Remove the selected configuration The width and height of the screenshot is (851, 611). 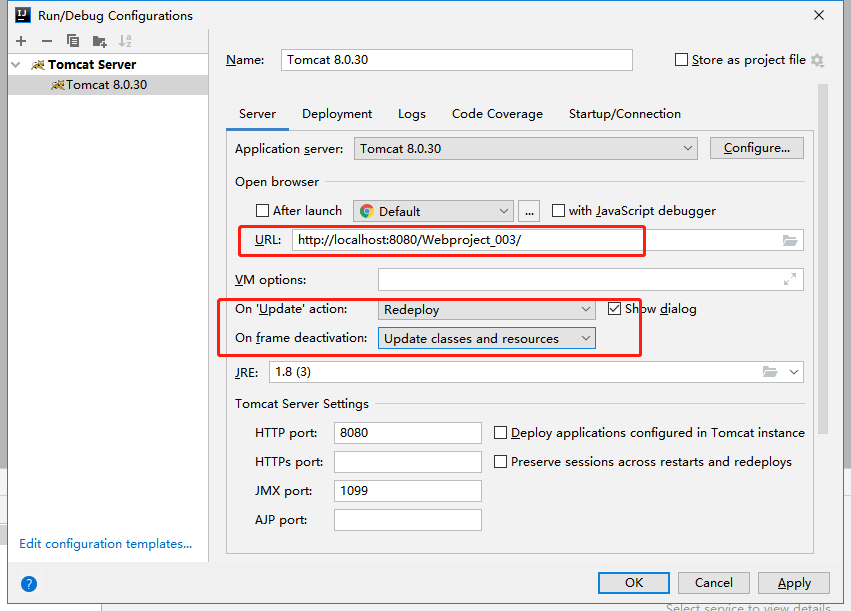point(47,41)
